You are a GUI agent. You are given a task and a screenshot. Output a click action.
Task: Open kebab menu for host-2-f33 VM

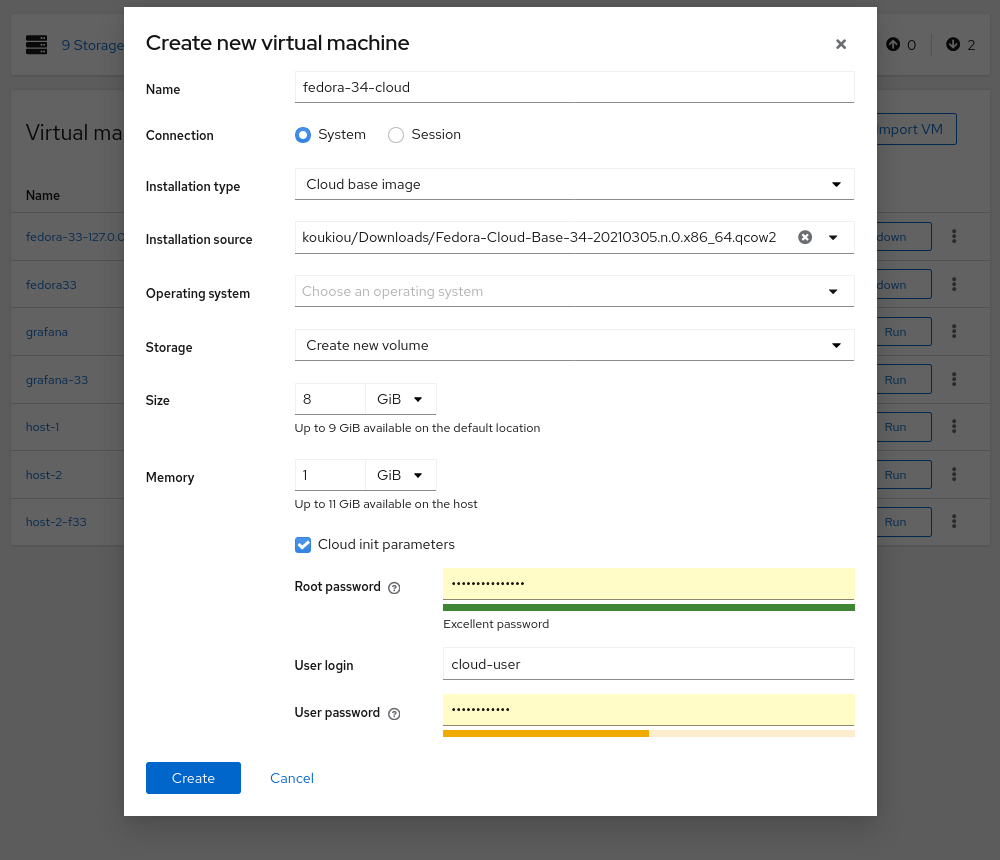954,521
